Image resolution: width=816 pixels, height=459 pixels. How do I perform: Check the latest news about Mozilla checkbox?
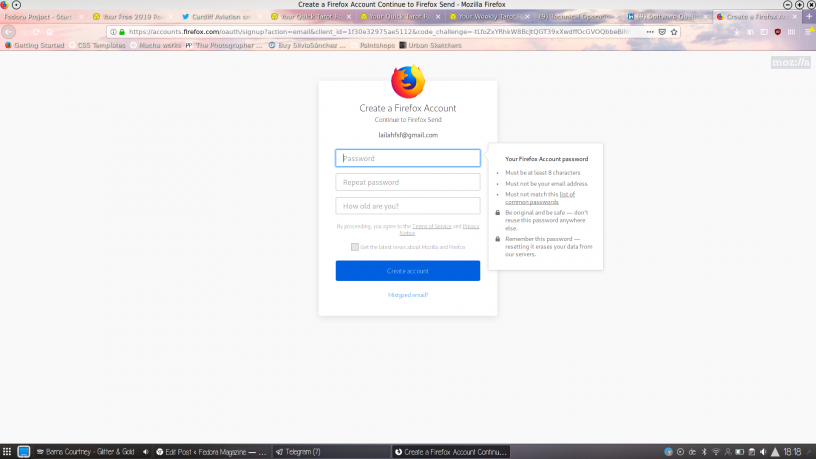[x=355, y=246]
